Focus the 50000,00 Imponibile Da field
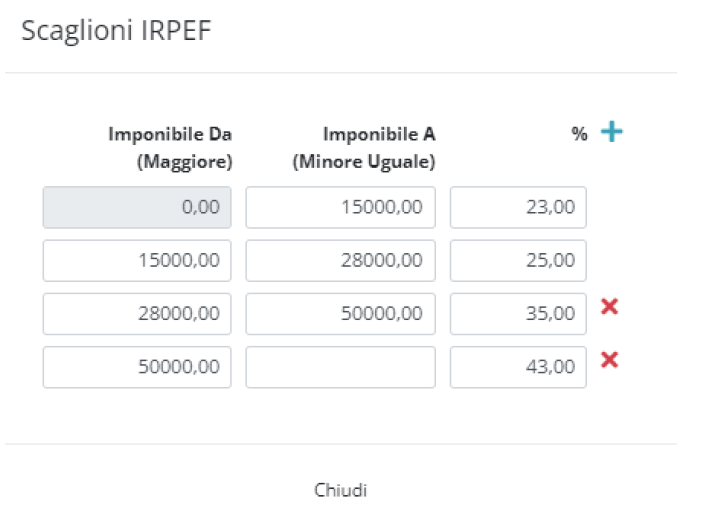The width and height of the screenshot is (706, 517). 137,367
